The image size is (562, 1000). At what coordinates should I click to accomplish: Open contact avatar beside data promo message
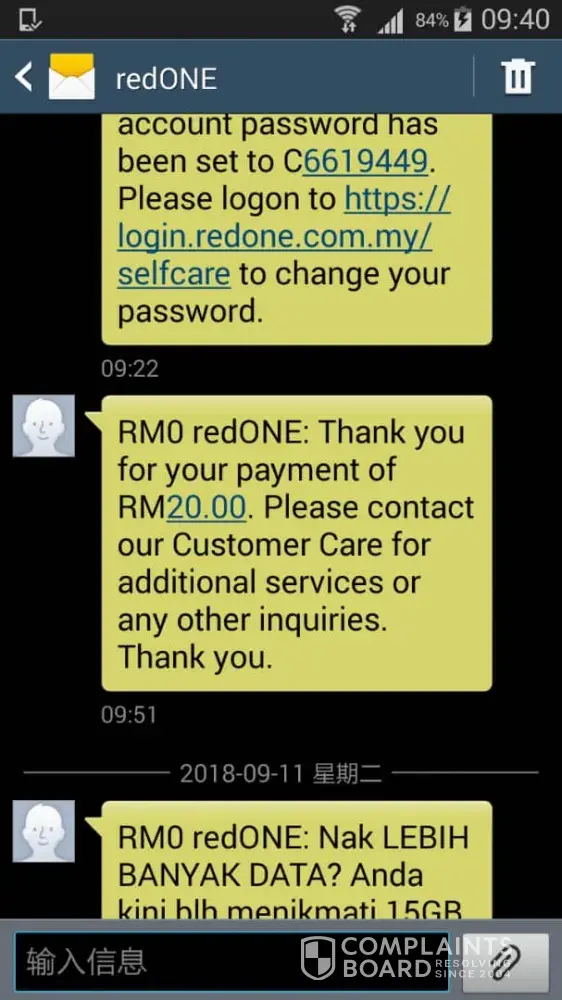click(43, 831)
